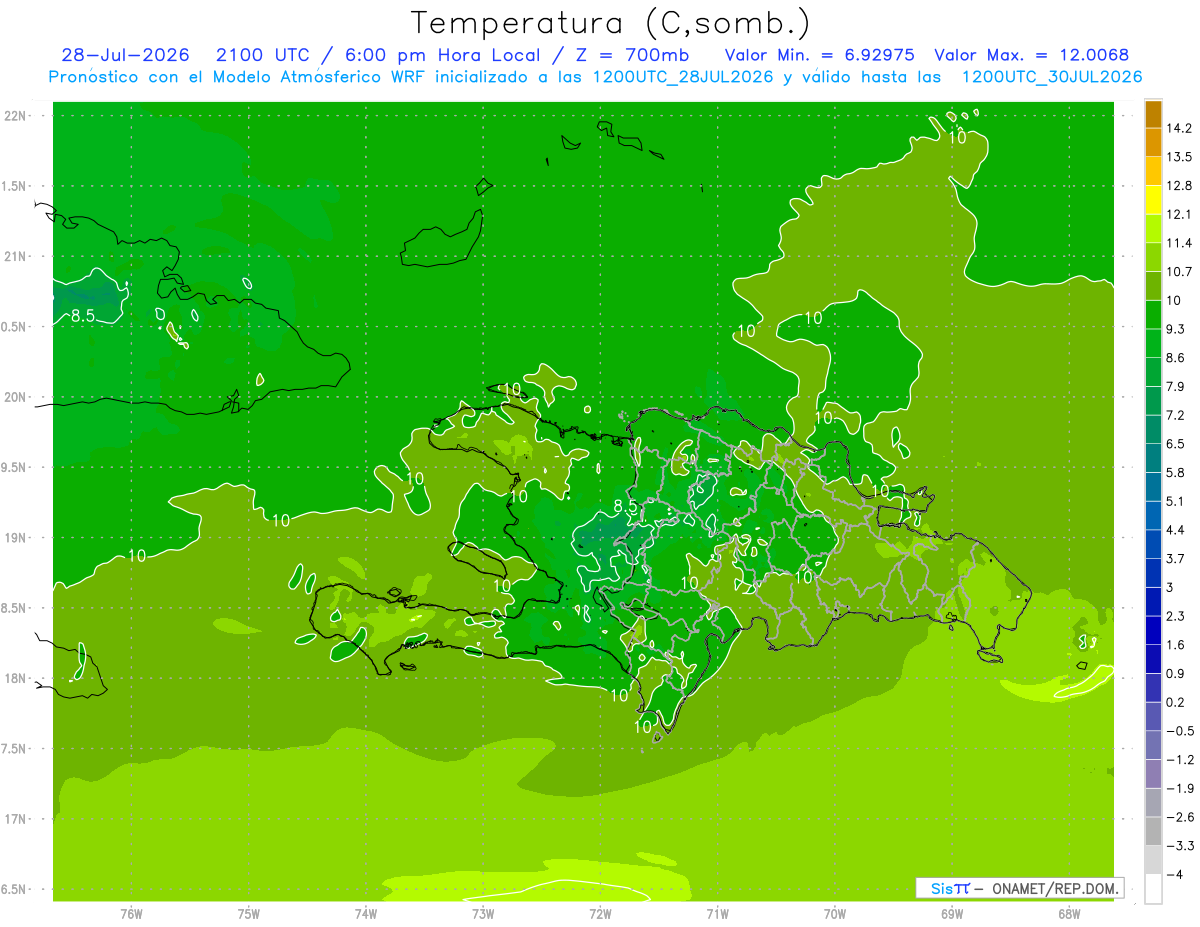This screenshot has height=927, width=1200.
Task: Click the '70W' longitude axis label
Action: [834, 913]
